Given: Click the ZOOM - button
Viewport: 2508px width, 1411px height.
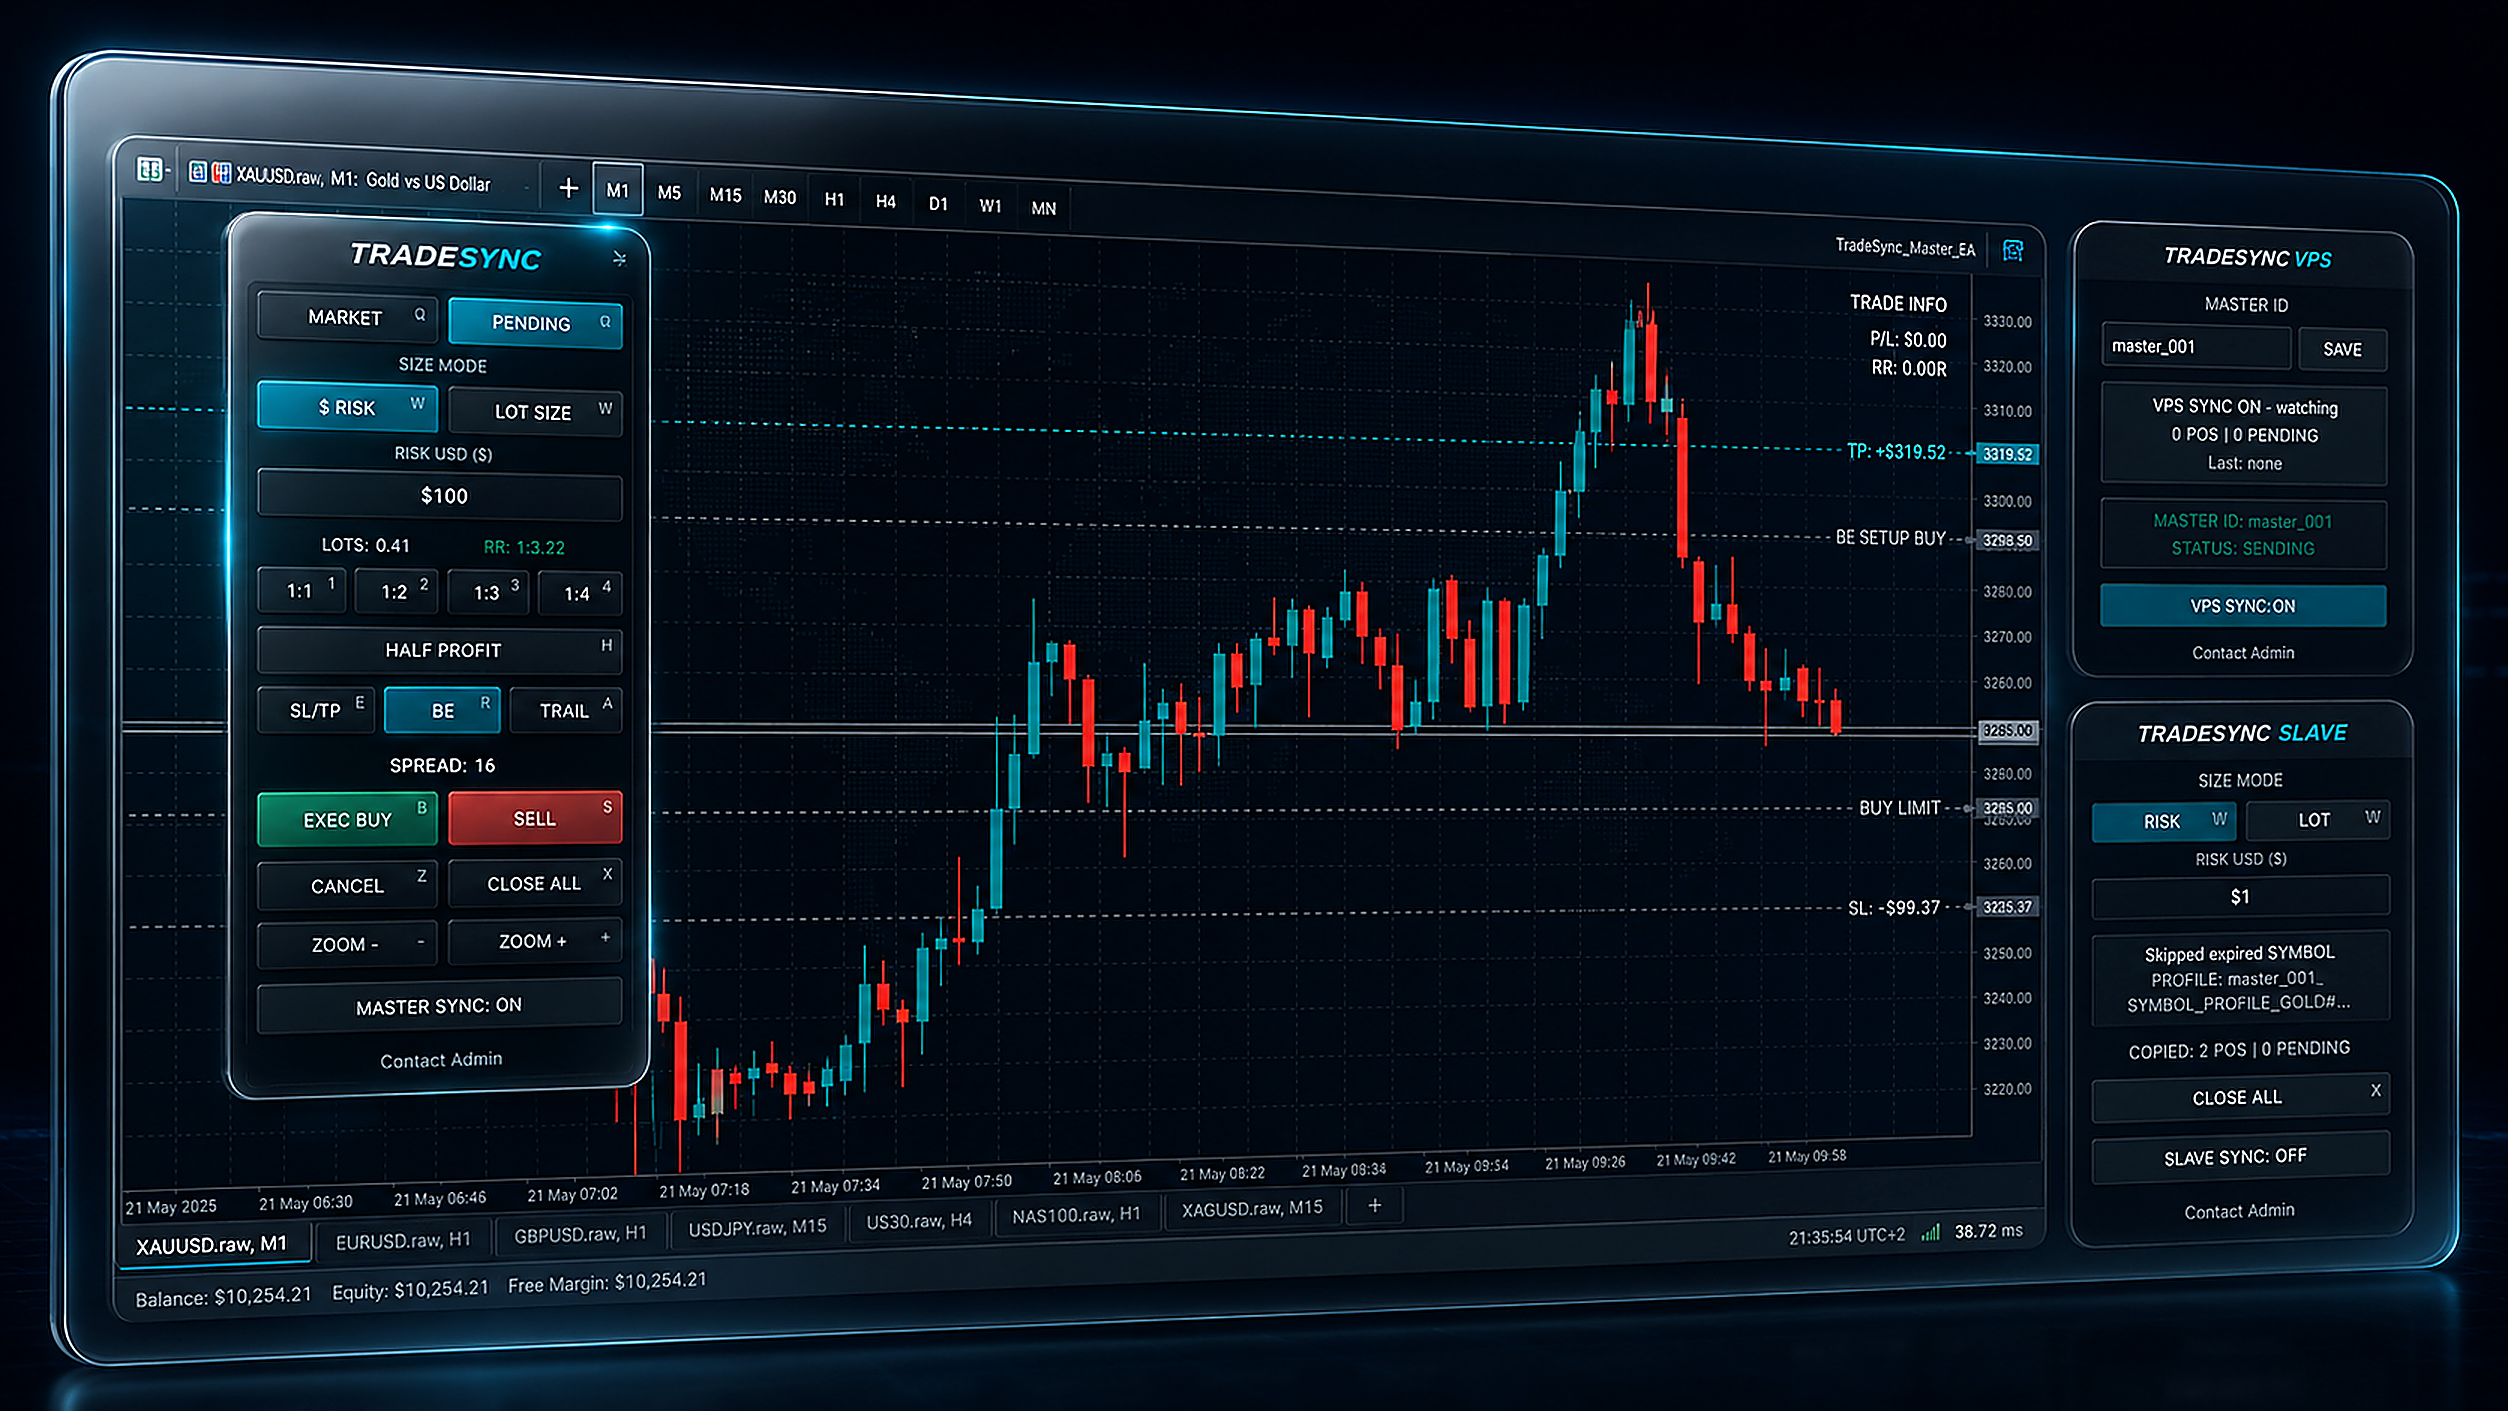Looking at the screenshot, I should (x=348, y=944).
